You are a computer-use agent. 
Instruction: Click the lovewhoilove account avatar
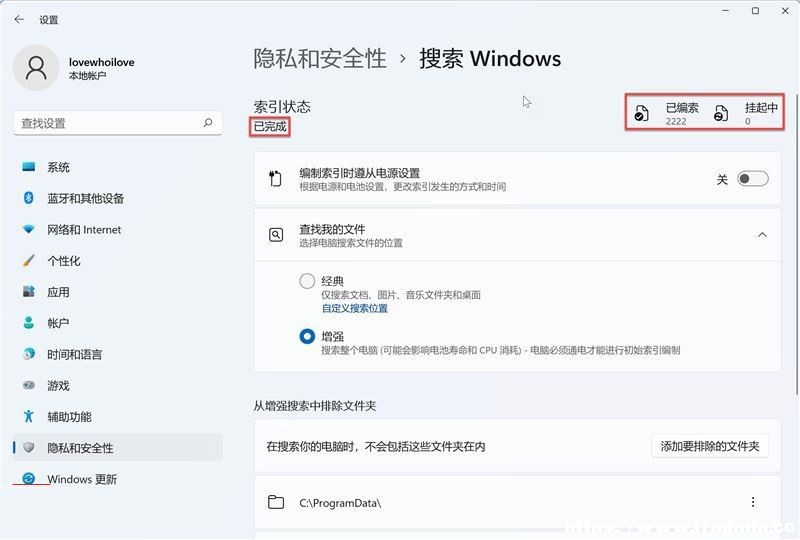point(36,67)
